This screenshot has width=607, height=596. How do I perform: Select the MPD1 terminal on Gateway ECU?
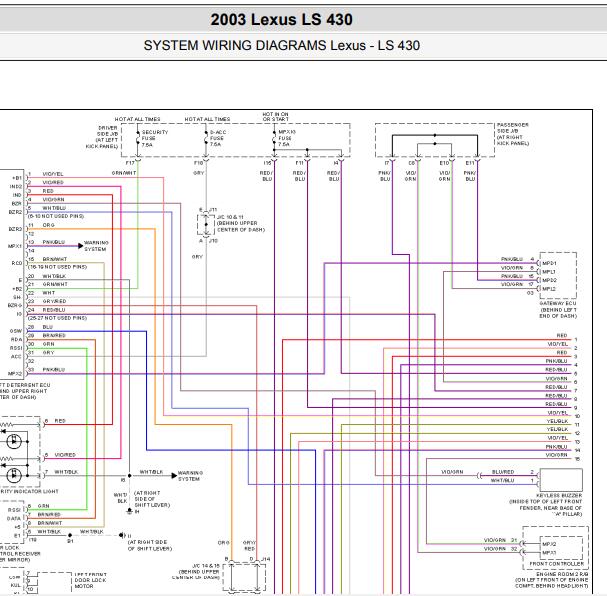pyautogui.click(x=549, y=263)
